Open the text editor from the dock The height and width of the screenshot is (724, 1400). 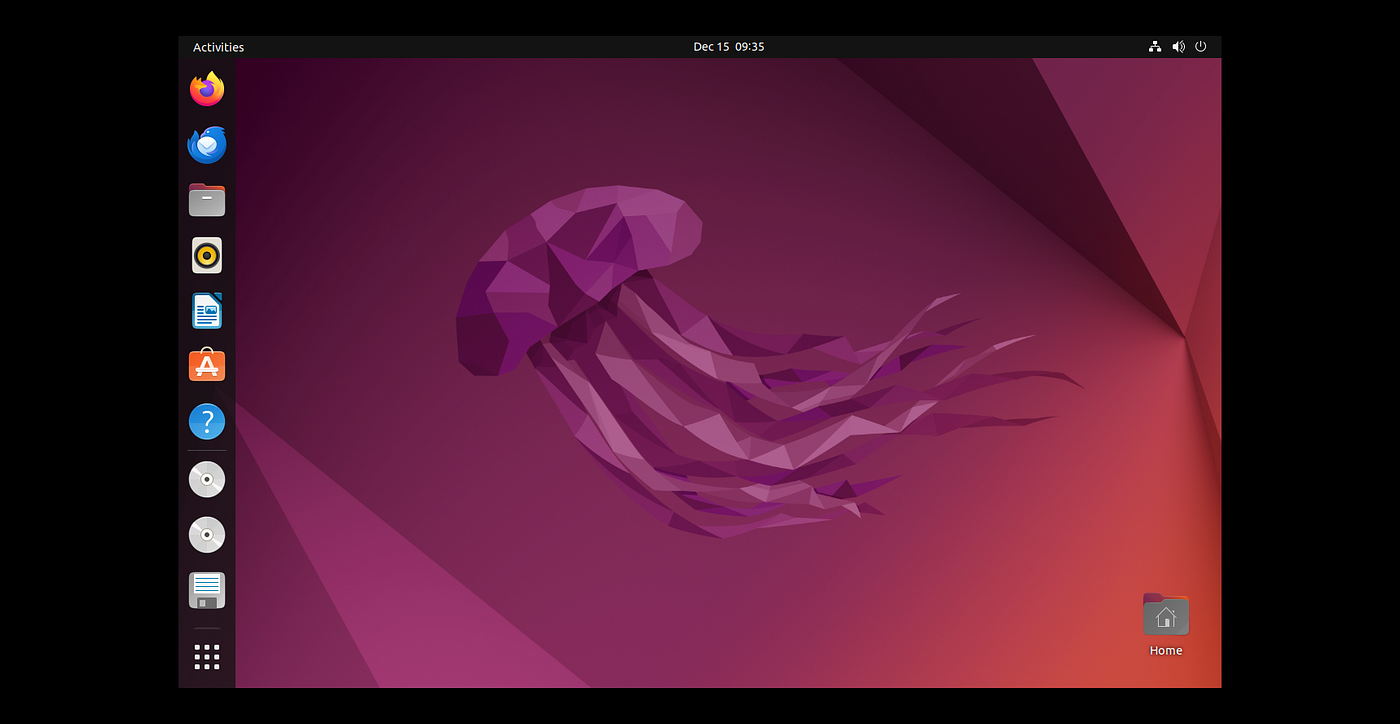[x=206, y=590]
